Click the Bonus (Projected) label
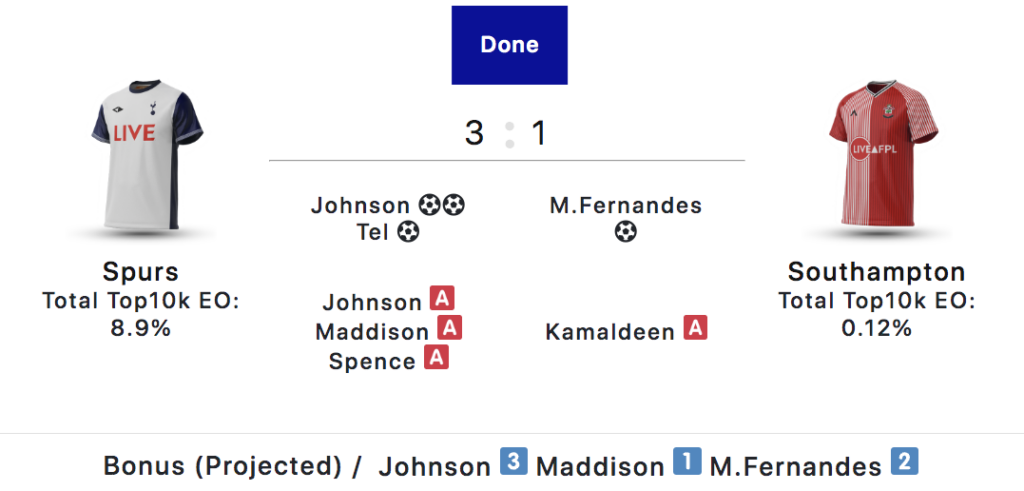Screen dimensions: 1024x491 pos(222,466)
